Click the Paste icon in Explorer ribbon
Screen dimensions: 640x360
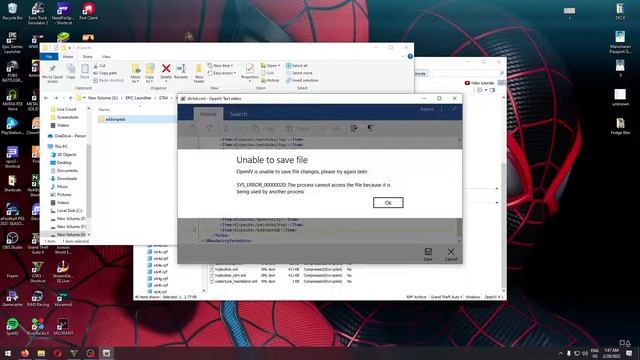tap(84, 72)
